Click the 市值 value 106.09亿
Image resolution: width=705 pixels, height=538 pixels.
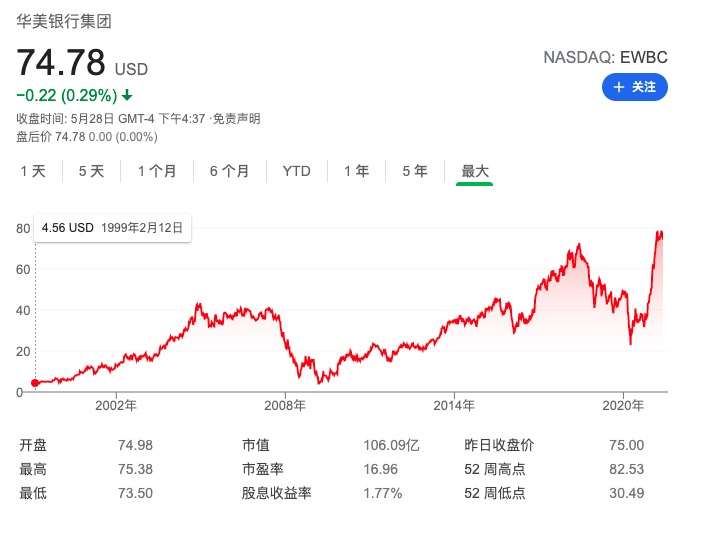(391, 445)
